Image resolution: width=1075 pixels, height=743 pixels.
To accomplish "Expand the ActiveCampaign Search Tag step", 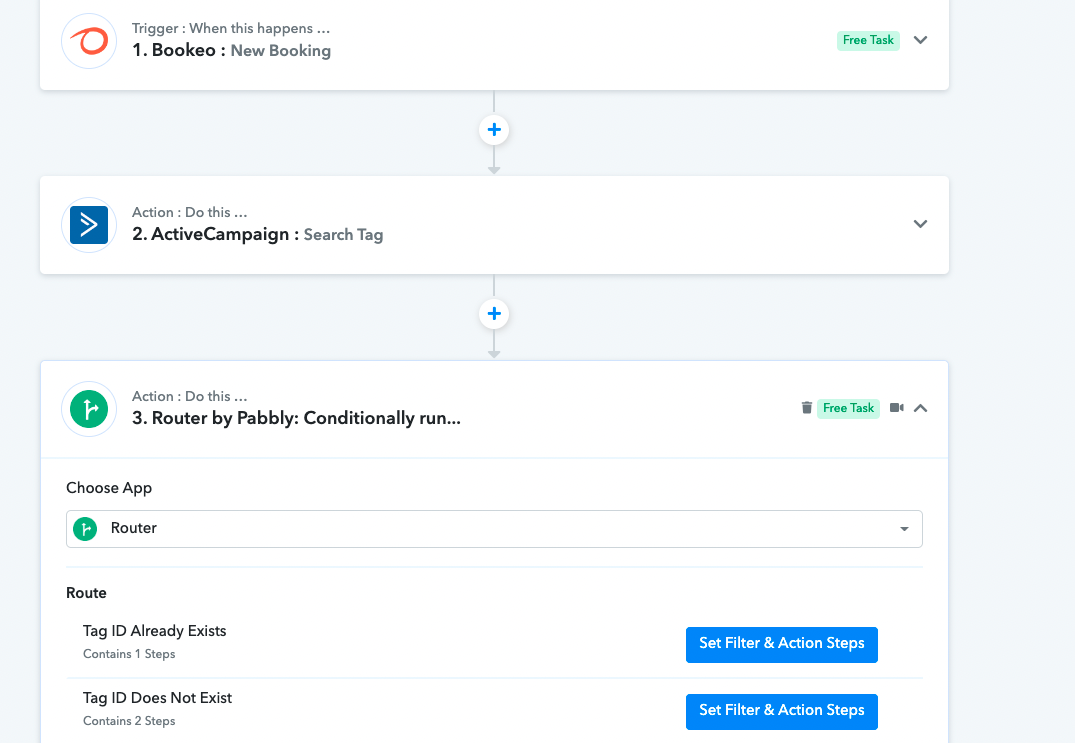I will coord(920,223).
